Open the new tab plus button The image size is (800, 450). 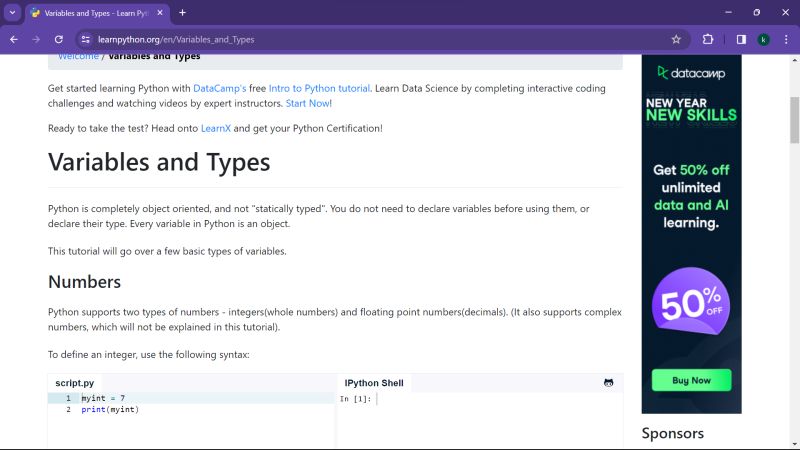(x=182, y=12)
